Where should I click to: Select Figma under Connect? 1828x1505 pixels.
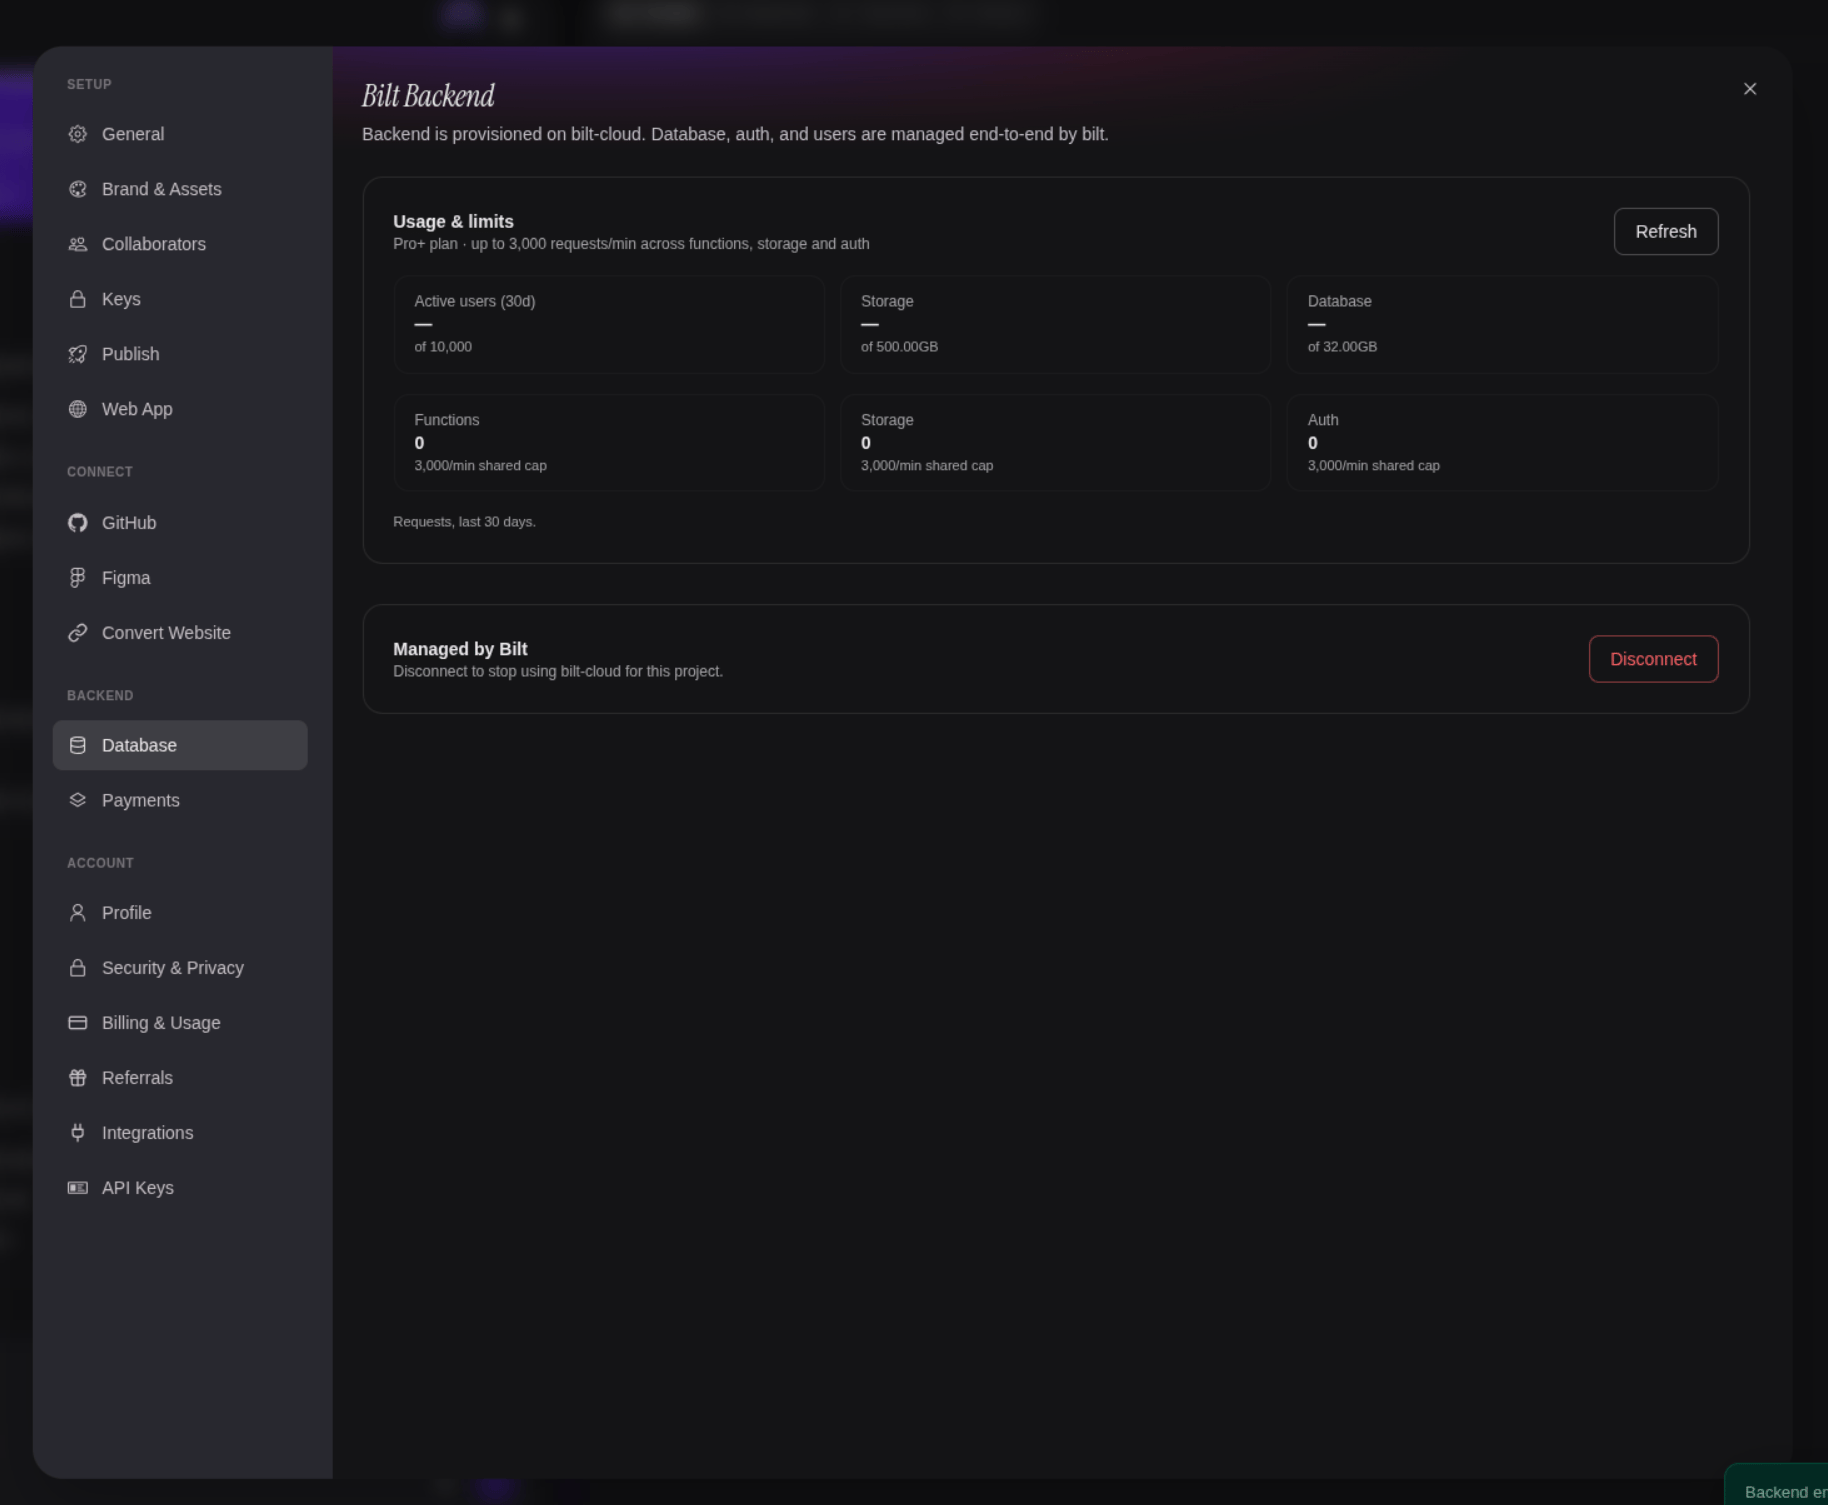(180, 578)
